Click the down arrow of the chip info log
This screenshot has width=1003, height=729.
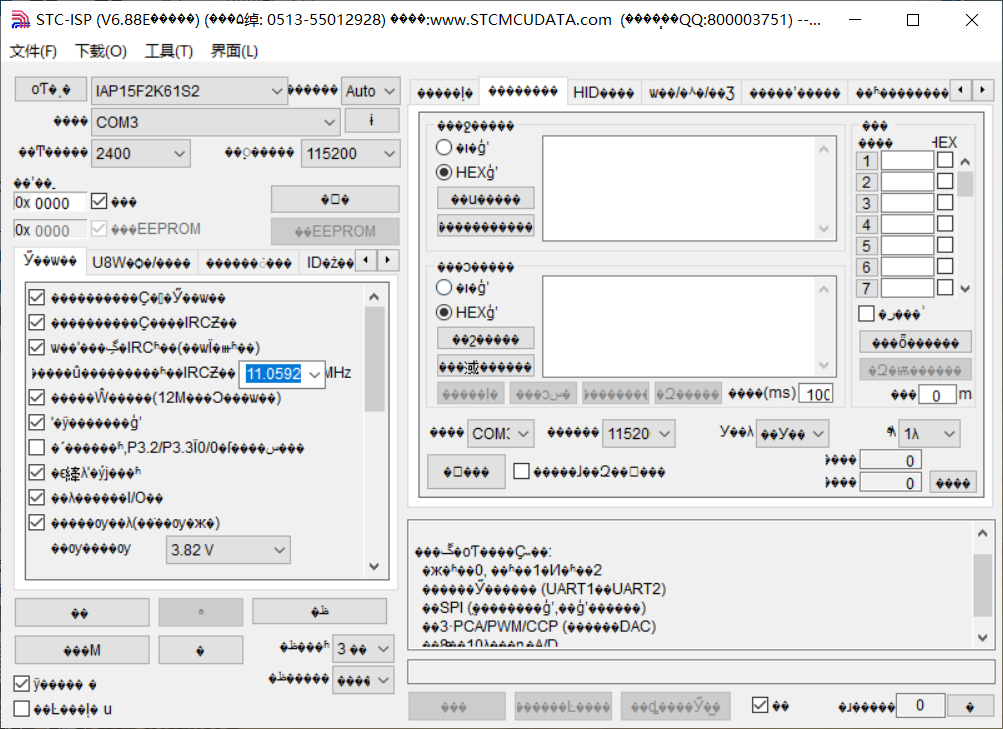click(983, 638)
